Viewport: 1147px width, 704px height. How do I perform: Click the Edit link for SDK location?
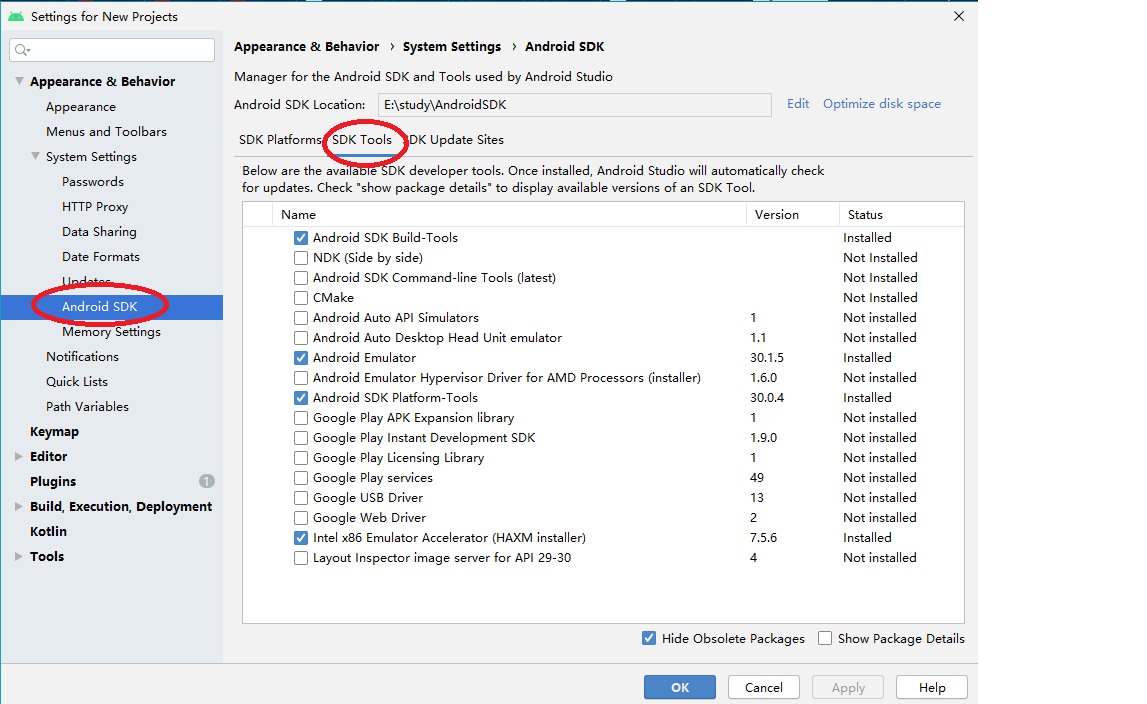click(x=798, y=104)
